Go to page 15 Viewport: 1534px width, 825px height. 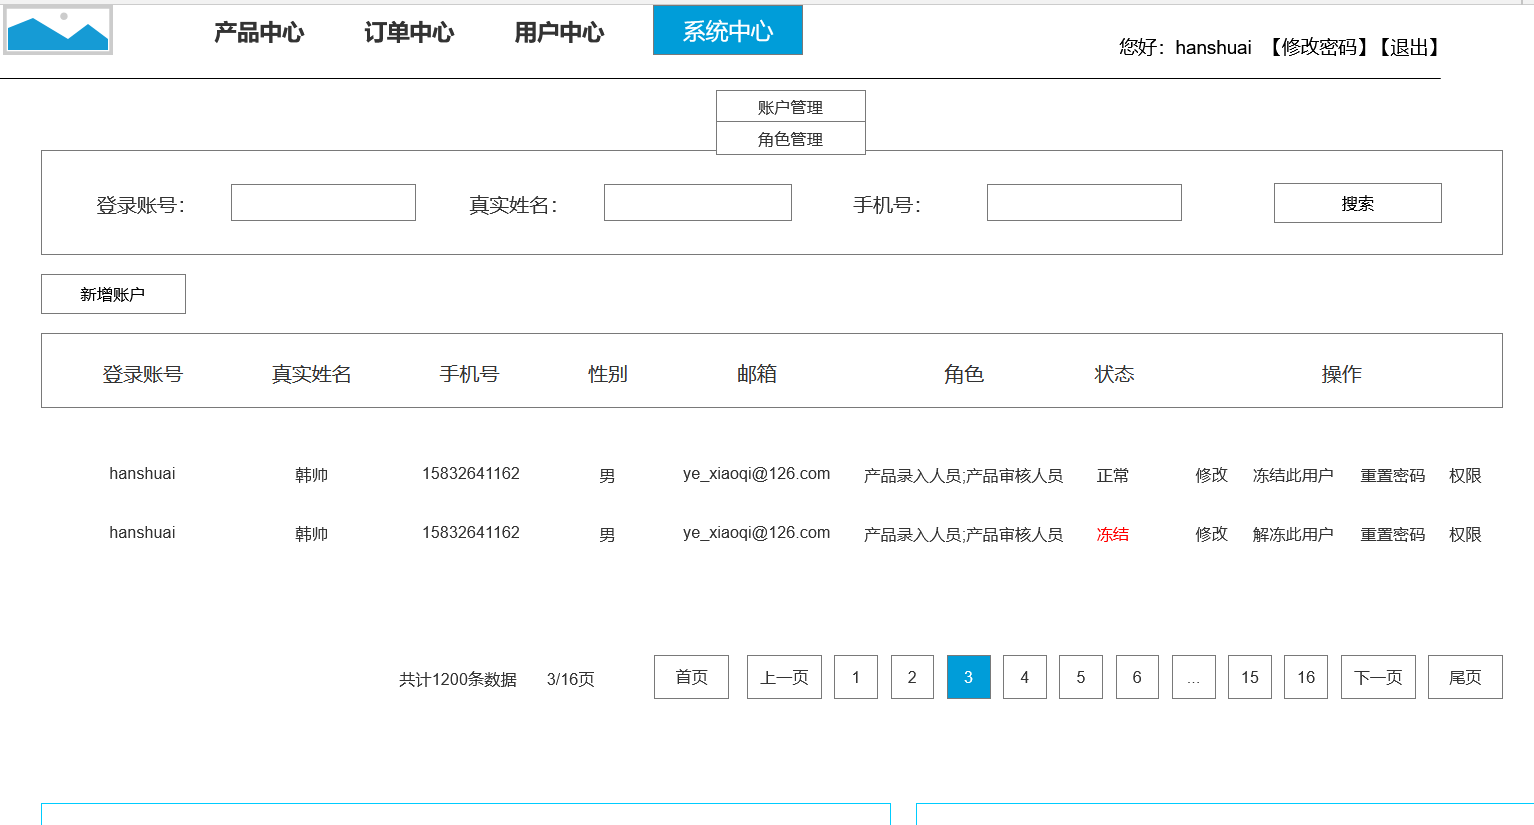tap(1250, 677)
